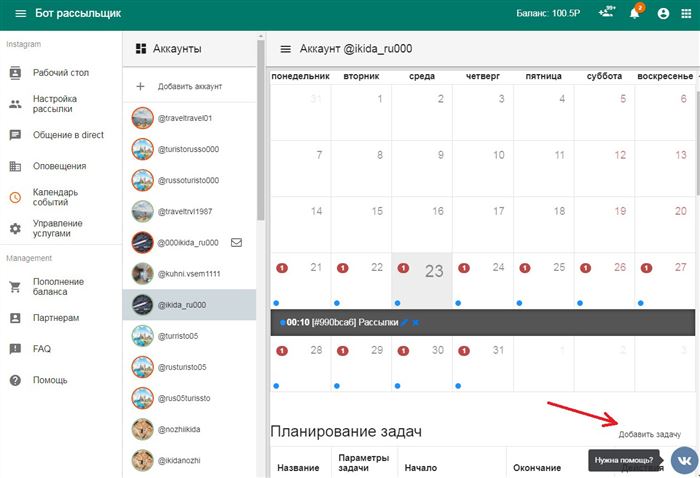Open the VK help chat button

pyautogui.click(x=685, y=460)
